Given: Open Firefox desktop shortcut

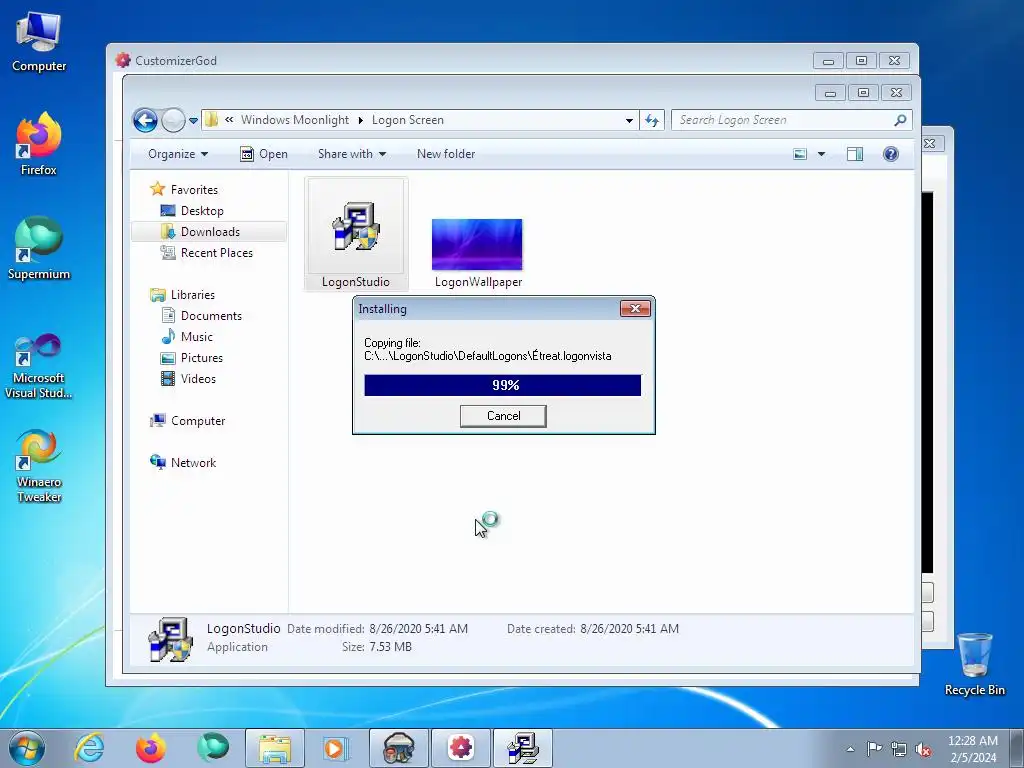Looking at the screenshot, I should click(x=39, y=144).
